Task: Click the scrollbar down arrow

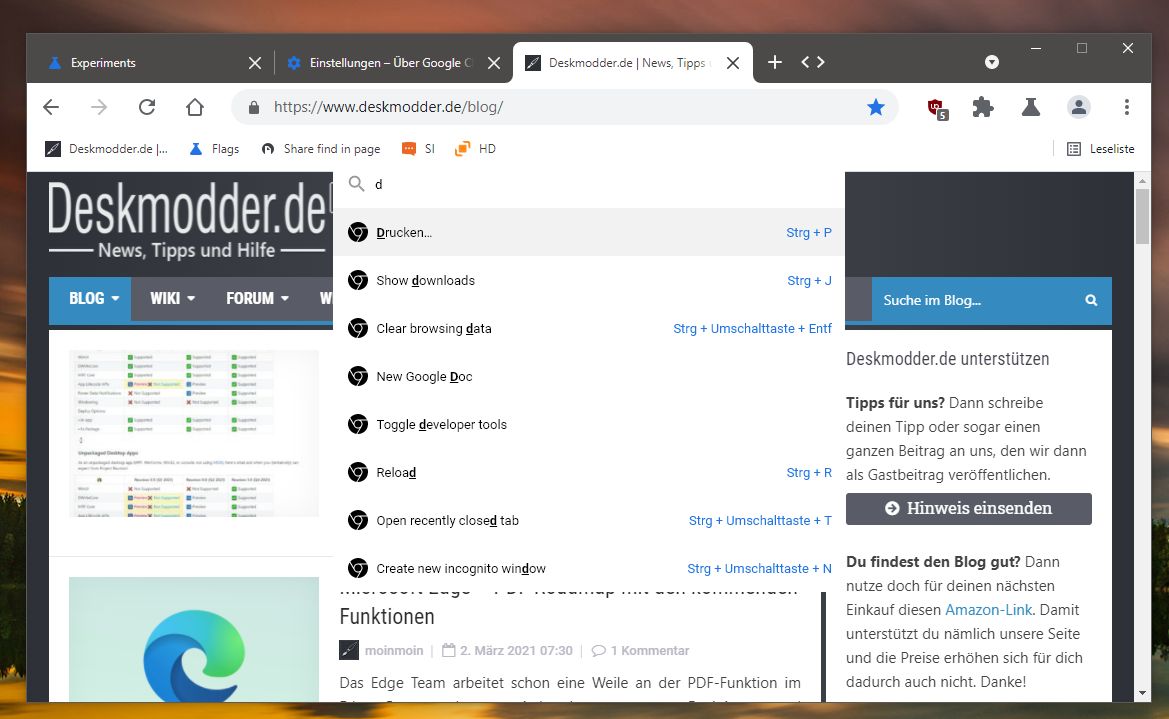Action: pyautogui.click(x=1142, y=693)
